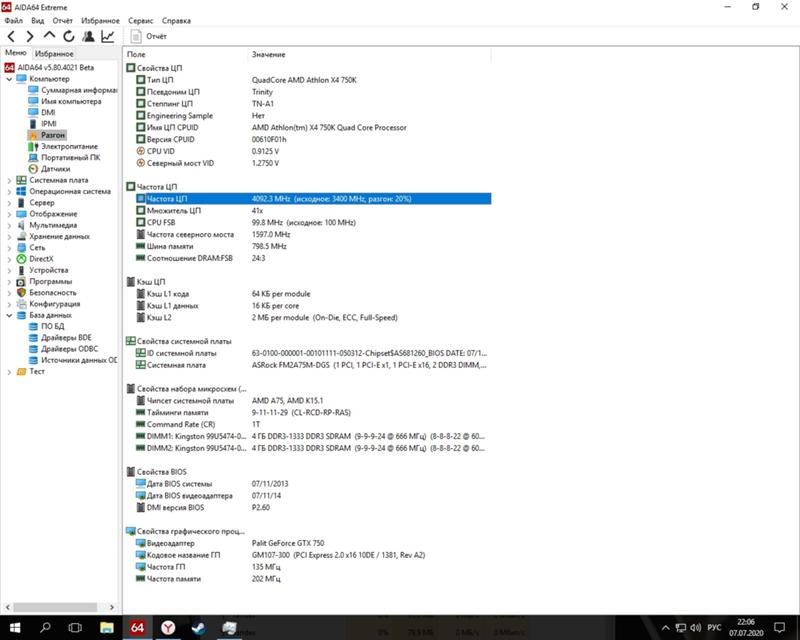Select Портативный ПК tree item
800x640 pixels.
click(64, 158)
